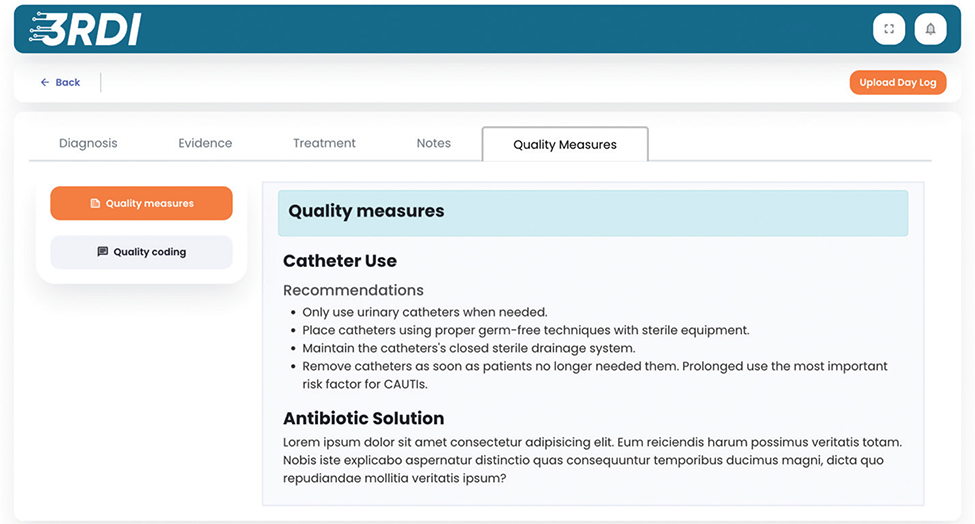Click the Recommendations subheading
Screen dimensions: 975x524
coord(353,290)
